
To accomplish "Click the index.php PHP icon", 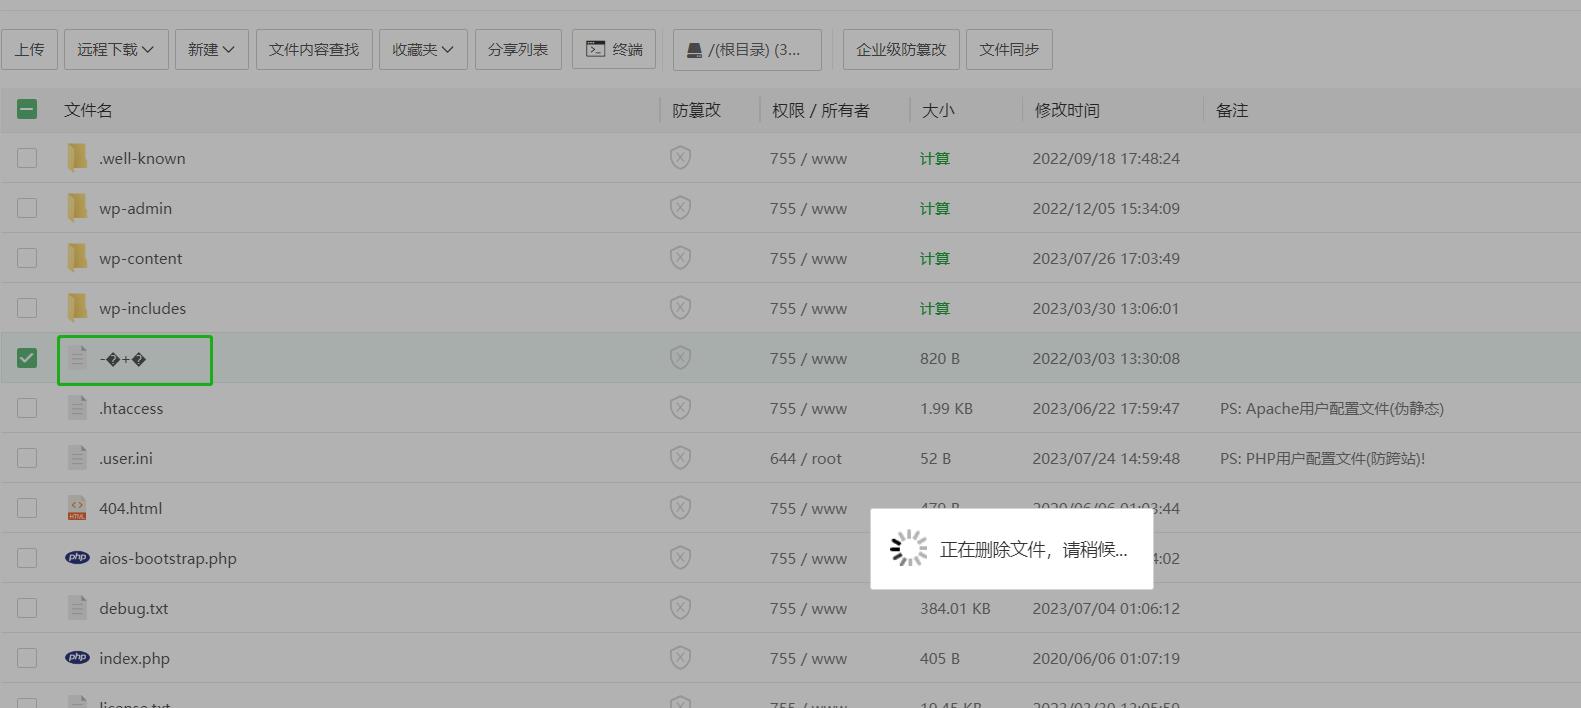I will pos(77,658).
